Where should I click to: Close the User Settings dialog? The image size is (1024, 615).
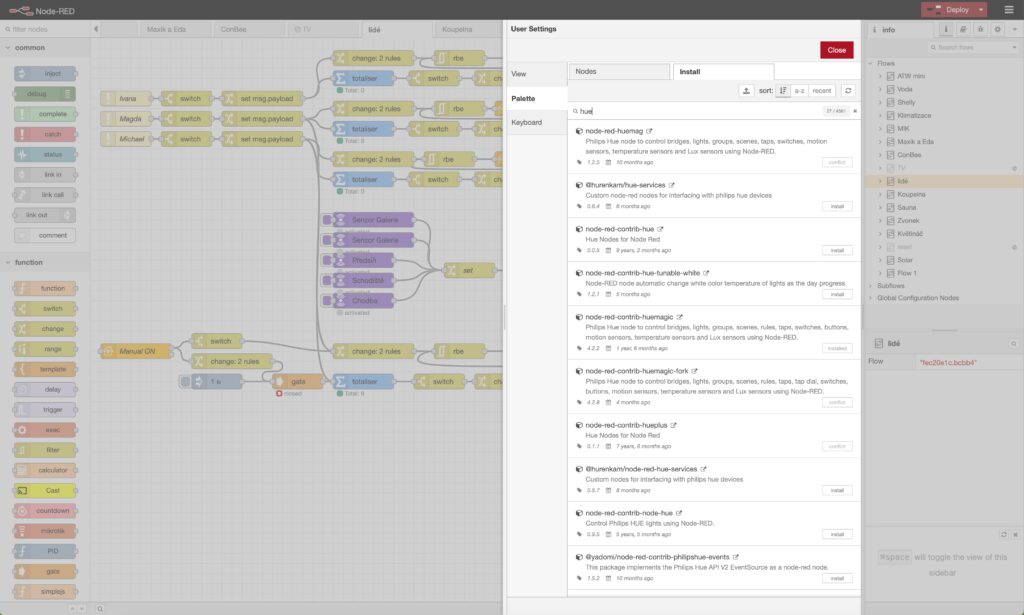[837, 50]
